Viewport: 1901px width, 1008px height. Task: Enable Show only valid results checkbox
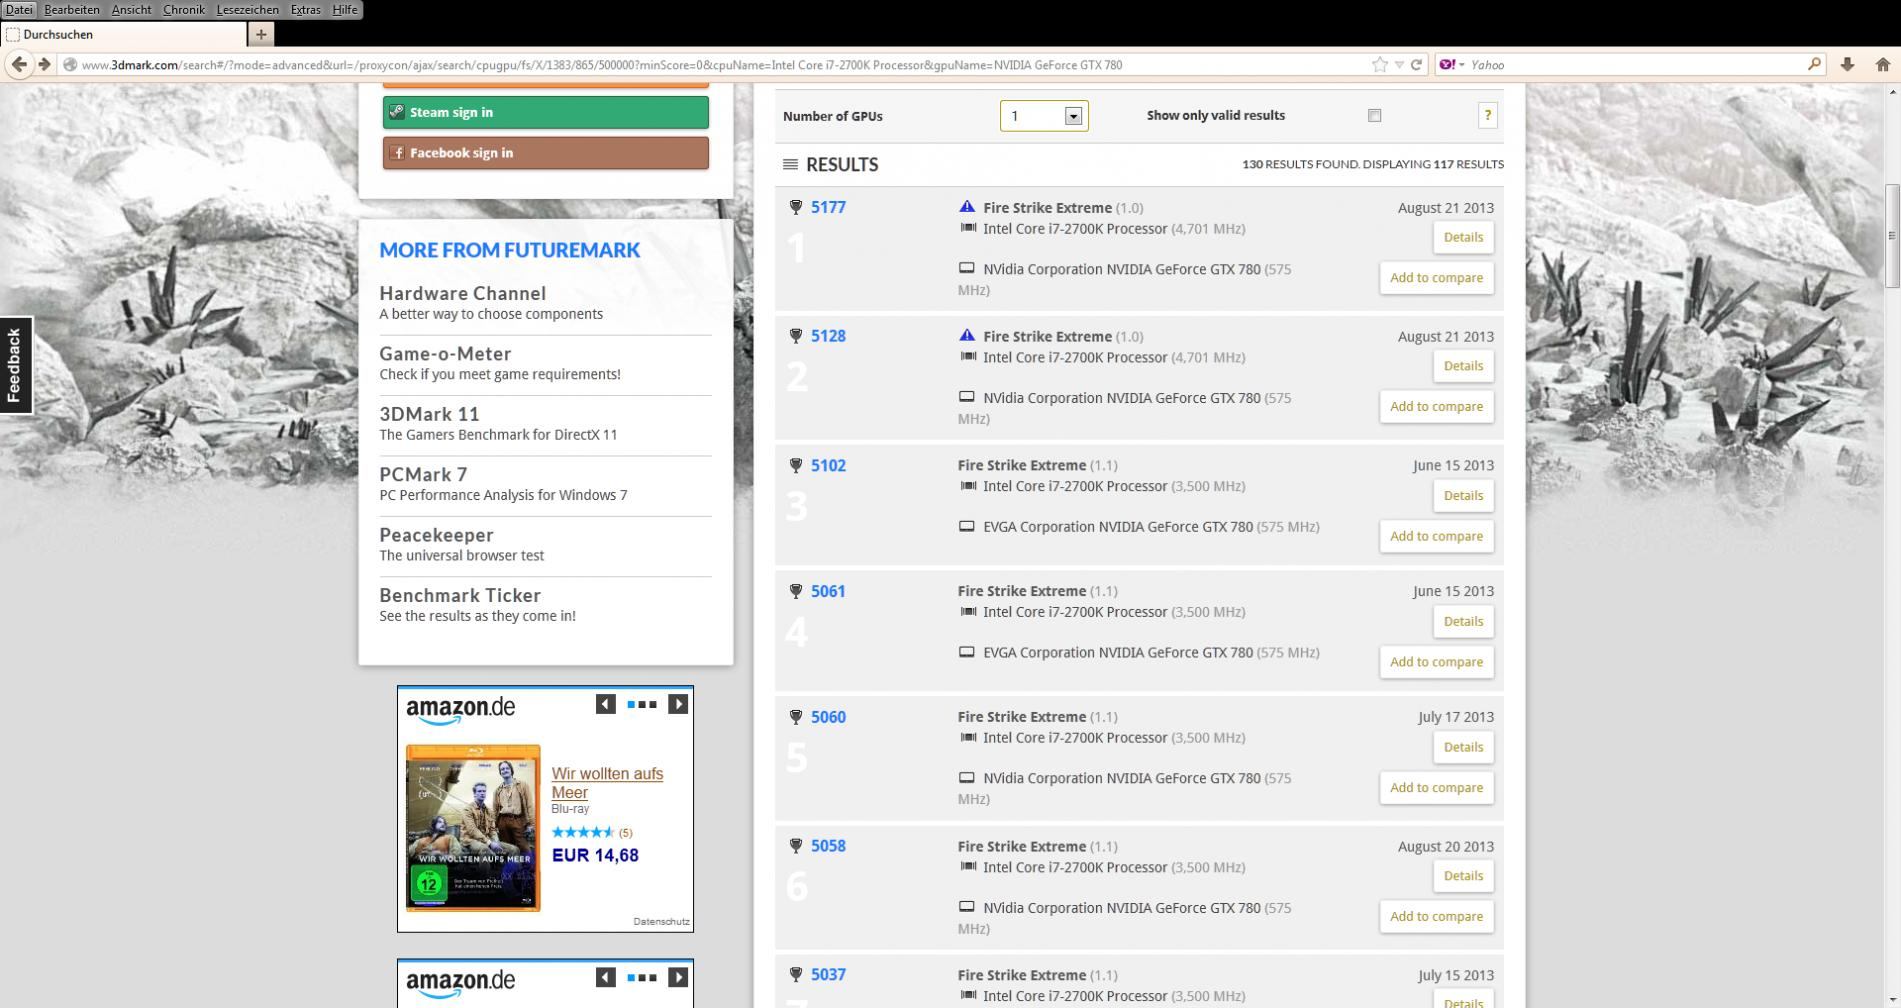tap(1375, 116)
